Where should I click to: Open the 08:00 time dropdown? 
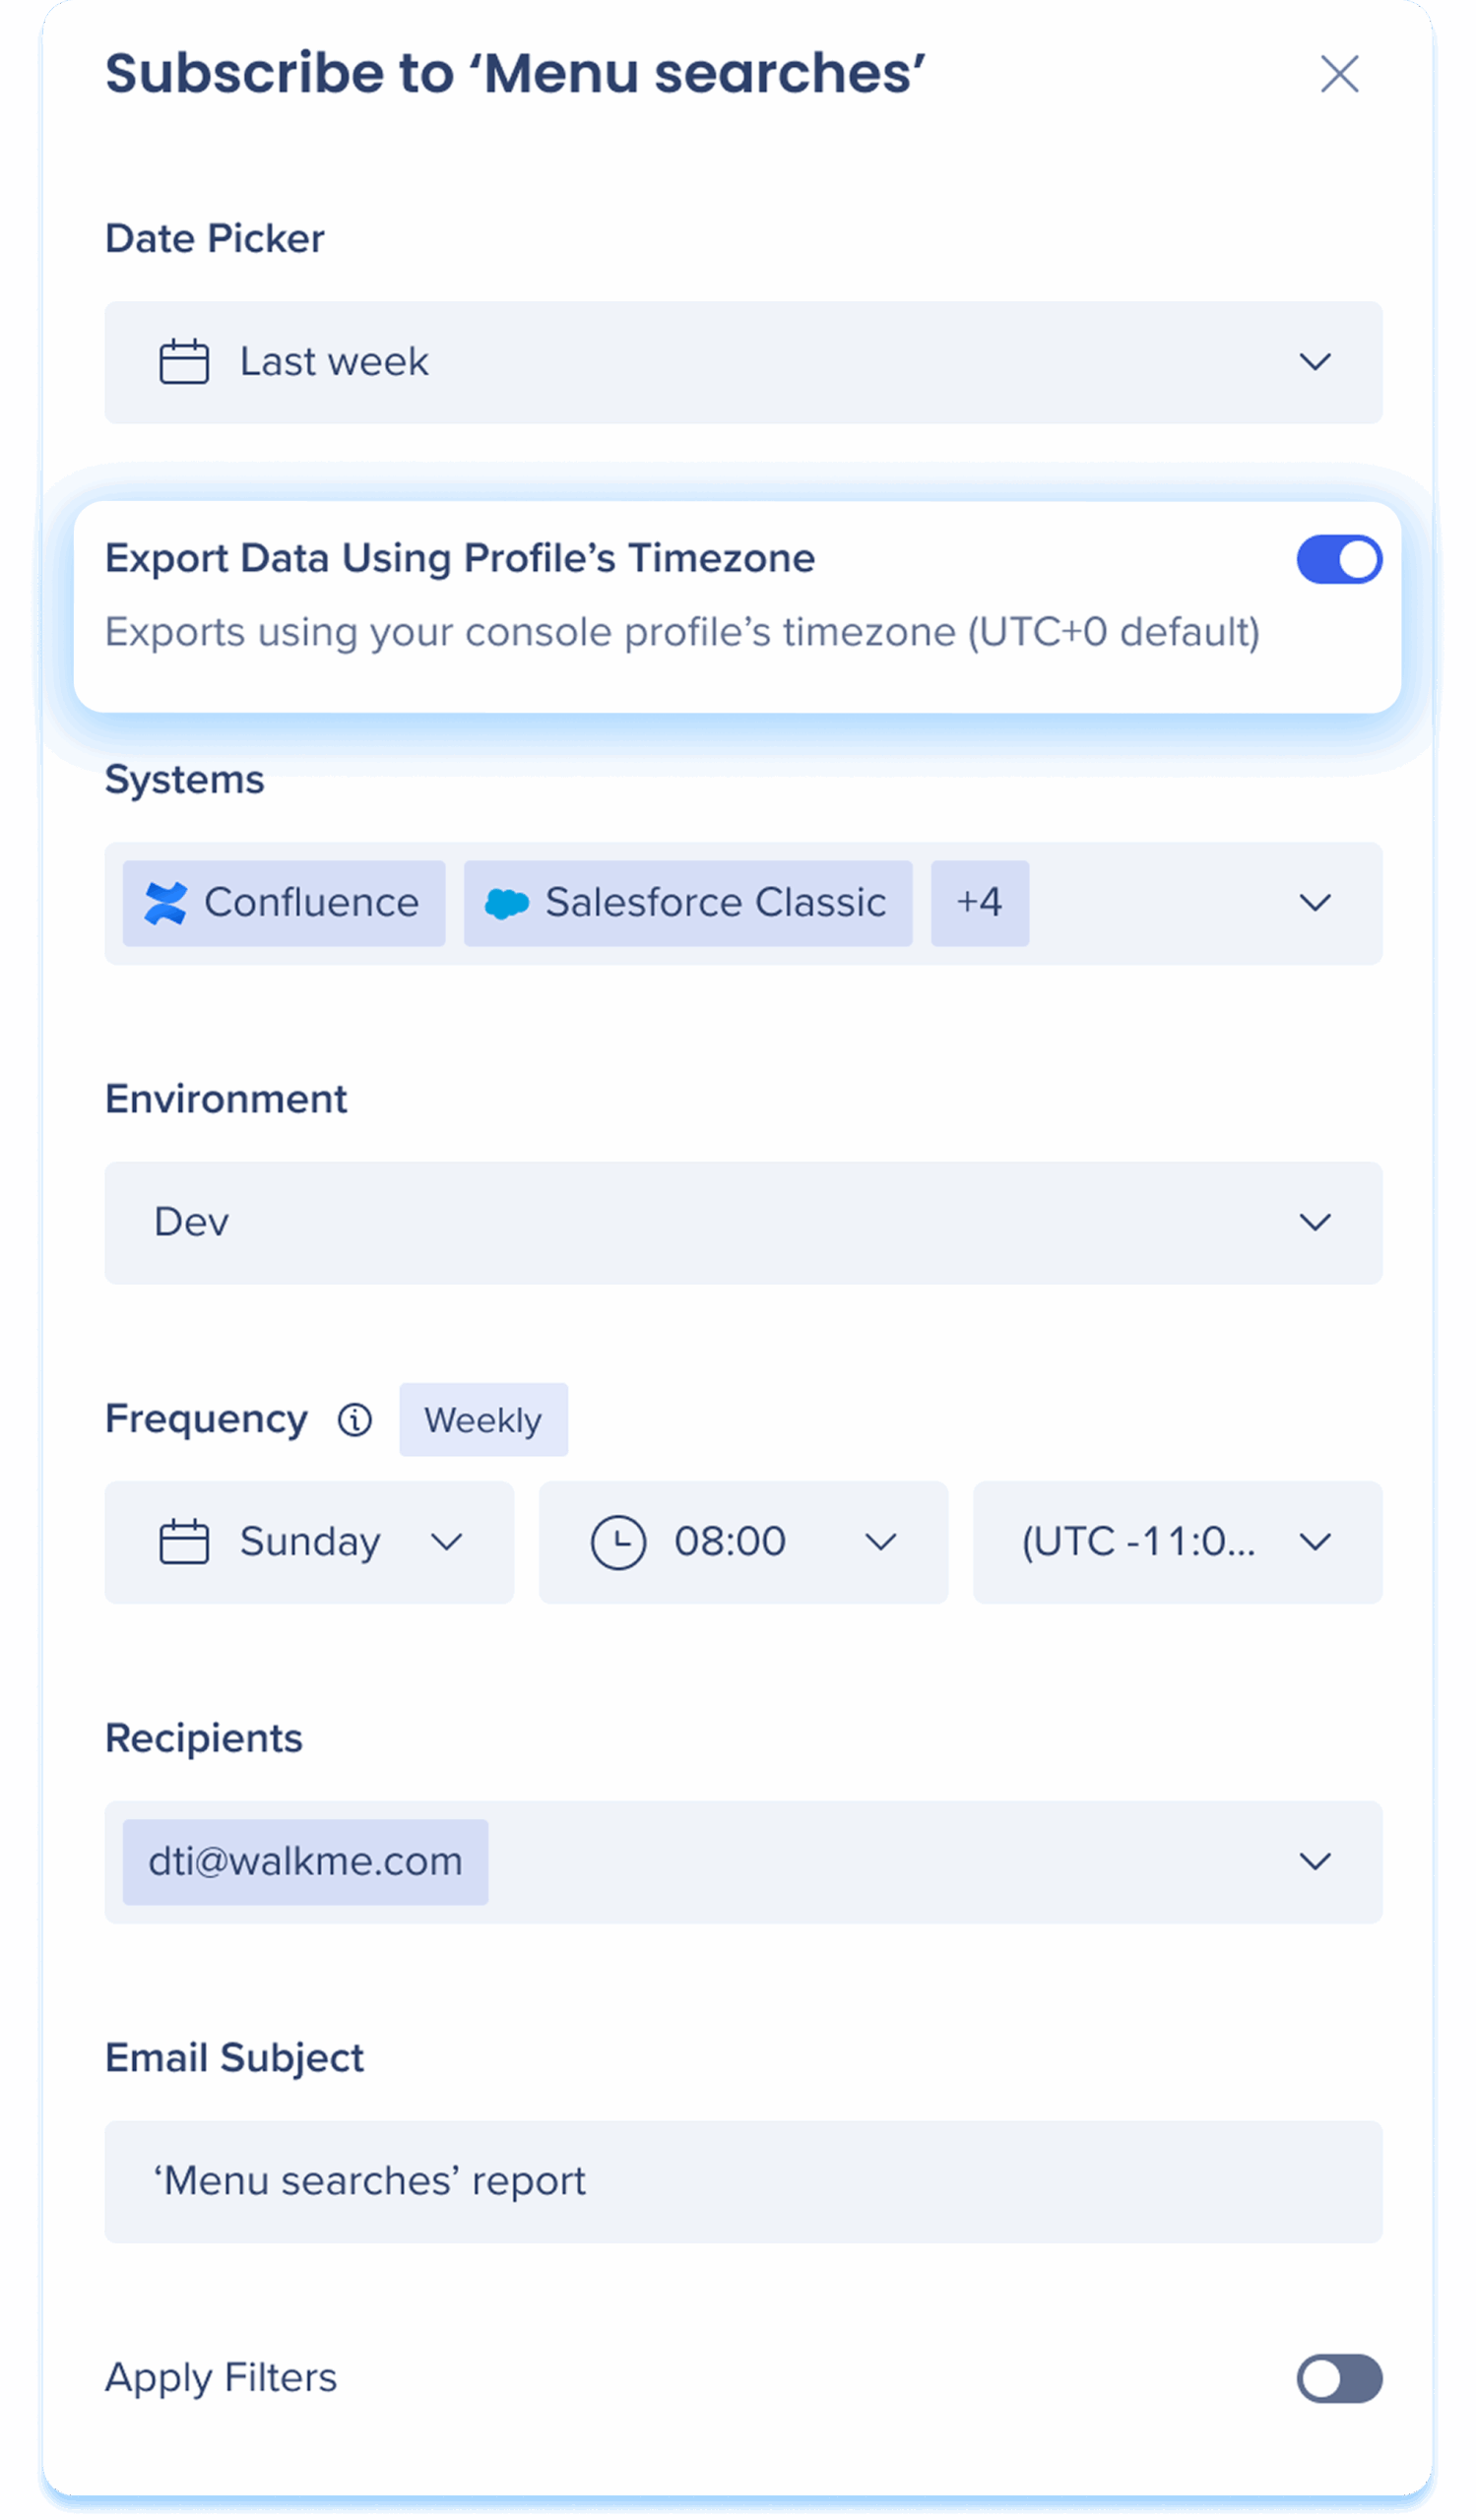[743, 1542]
